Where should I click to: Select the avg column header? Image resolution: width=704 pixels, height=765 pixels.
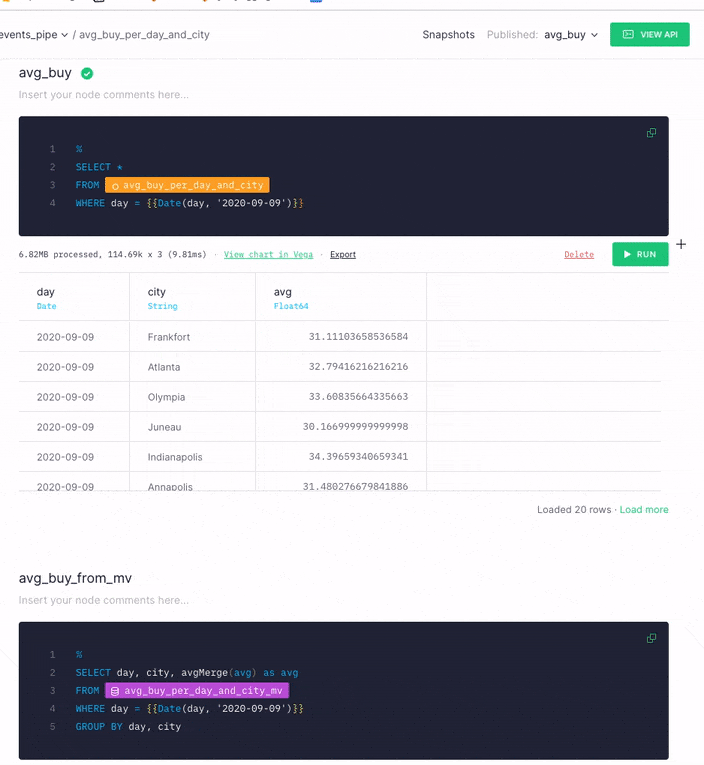tap(341, 297)
